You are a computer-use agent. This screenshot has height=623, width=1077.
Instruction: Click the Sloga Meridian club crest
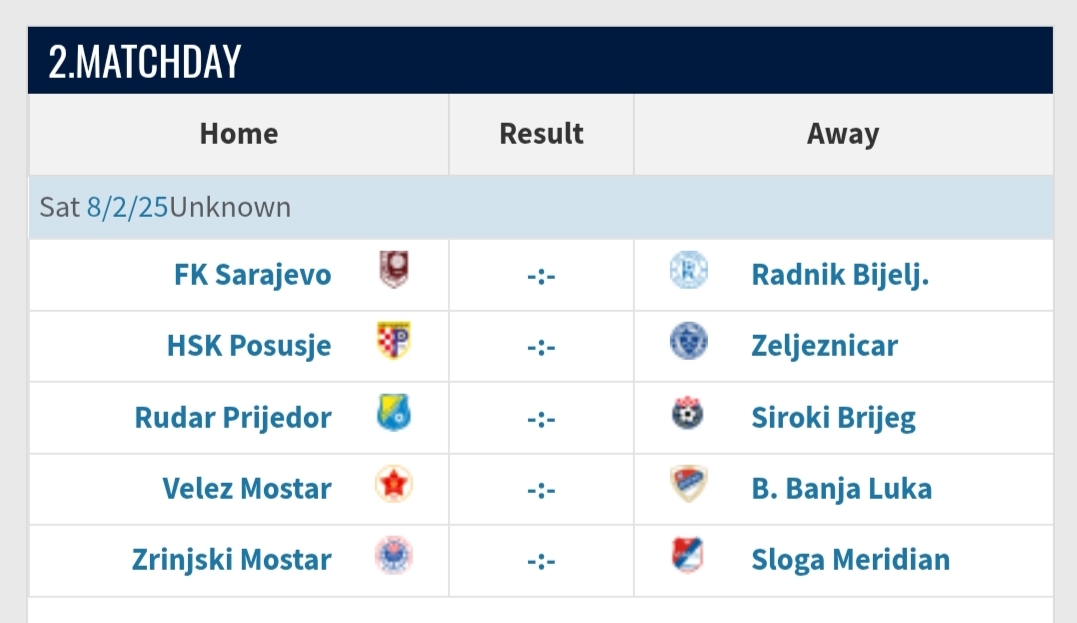[x=688, y=555]
